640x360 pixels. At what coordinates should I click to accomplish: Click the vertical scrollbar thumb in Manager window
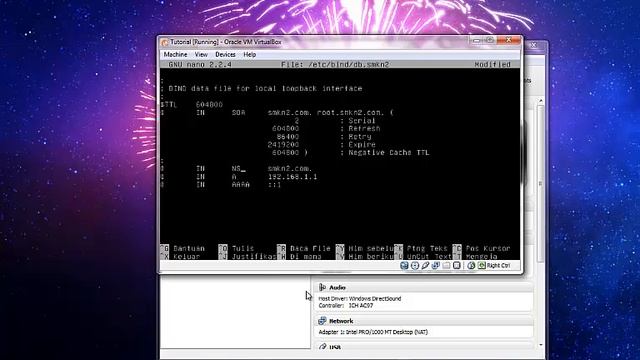[x=541, y=184]
